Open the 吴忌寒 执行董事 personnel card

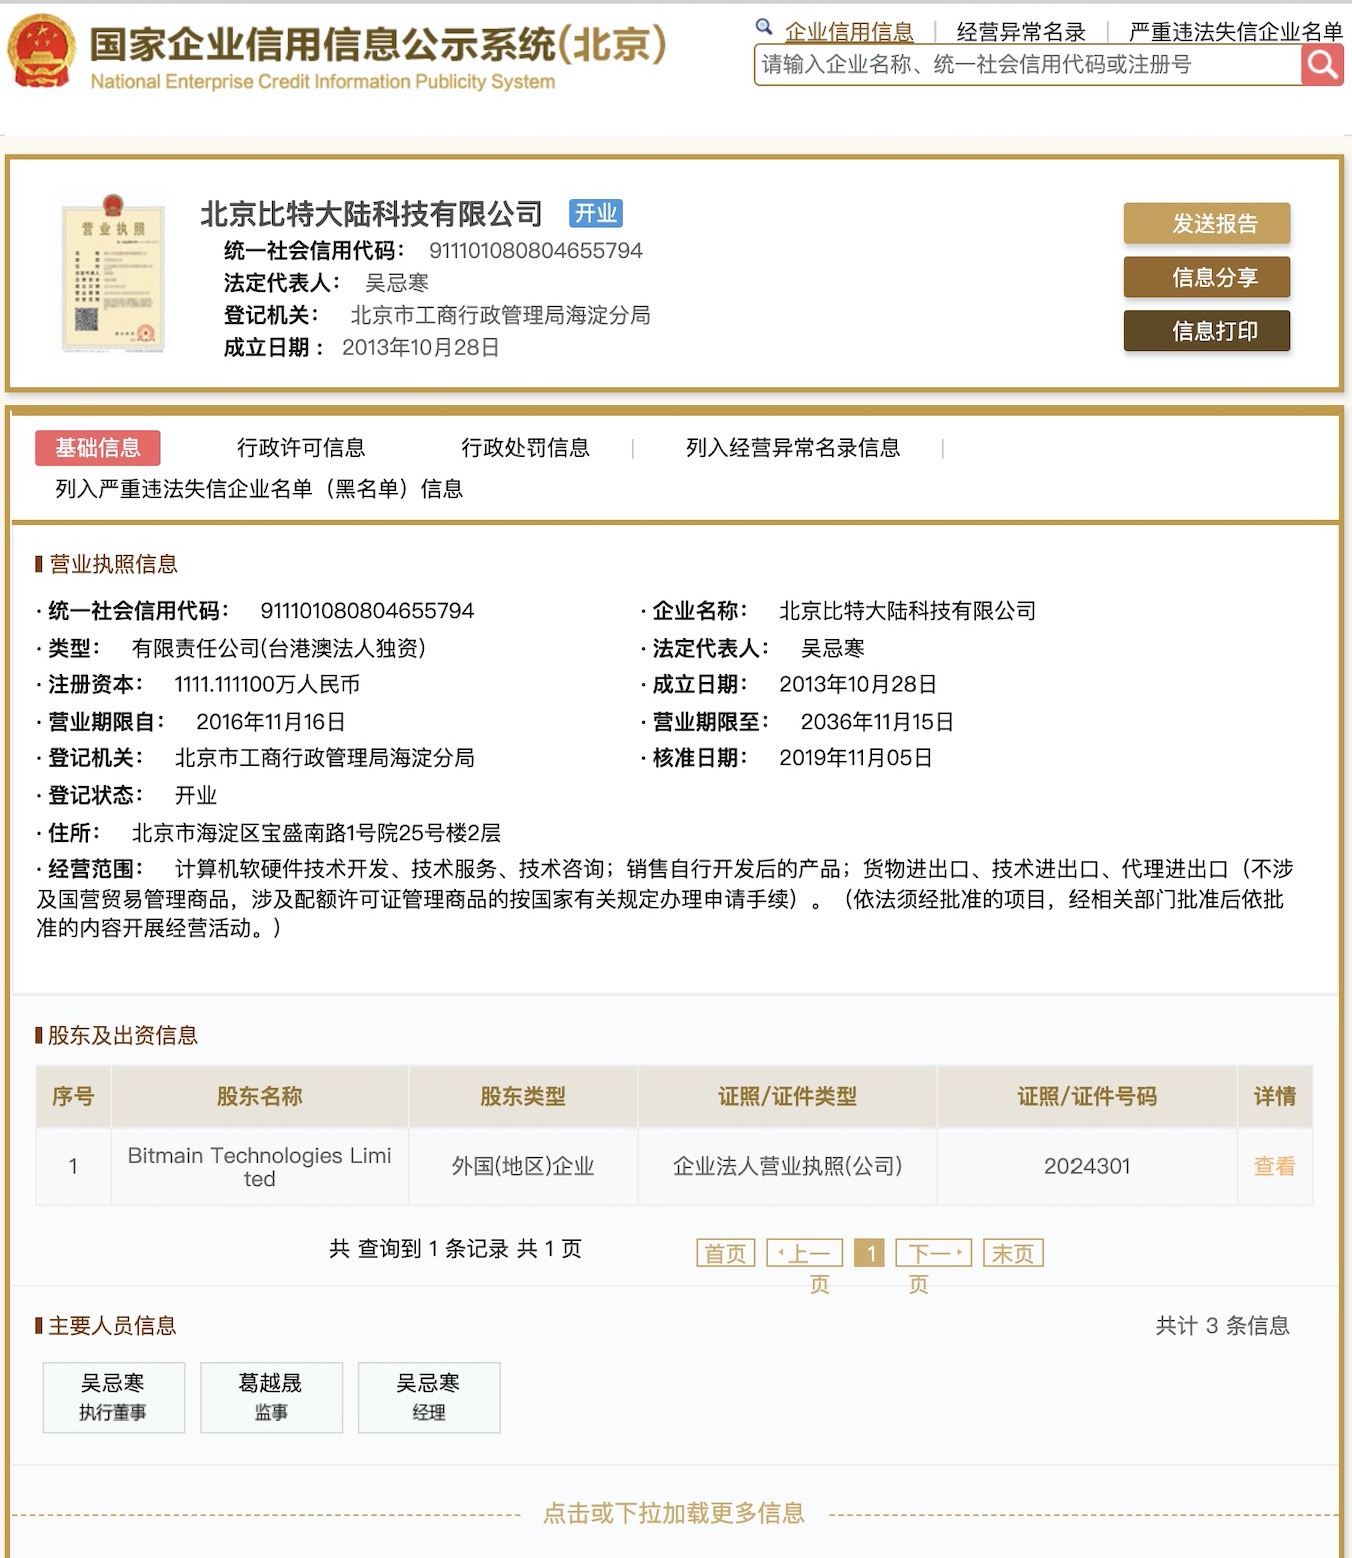tap(113, 1397)
